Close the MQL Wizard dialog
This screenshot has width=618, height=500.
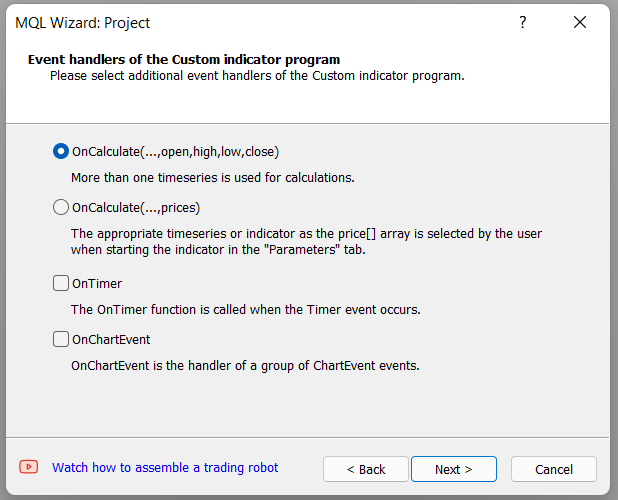580,22
